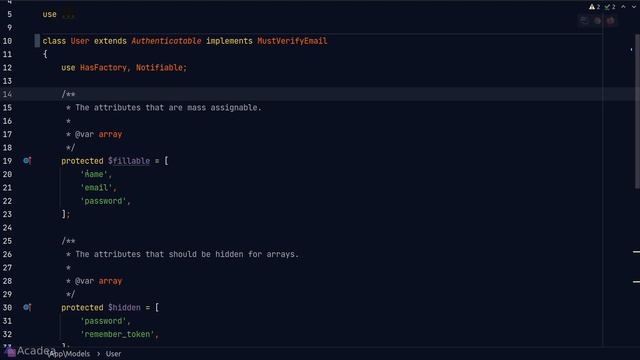The width and height of the screenshot is (640, 360).
Task: Jump to previous highlighted problem arrow
Action: point(623,7)
